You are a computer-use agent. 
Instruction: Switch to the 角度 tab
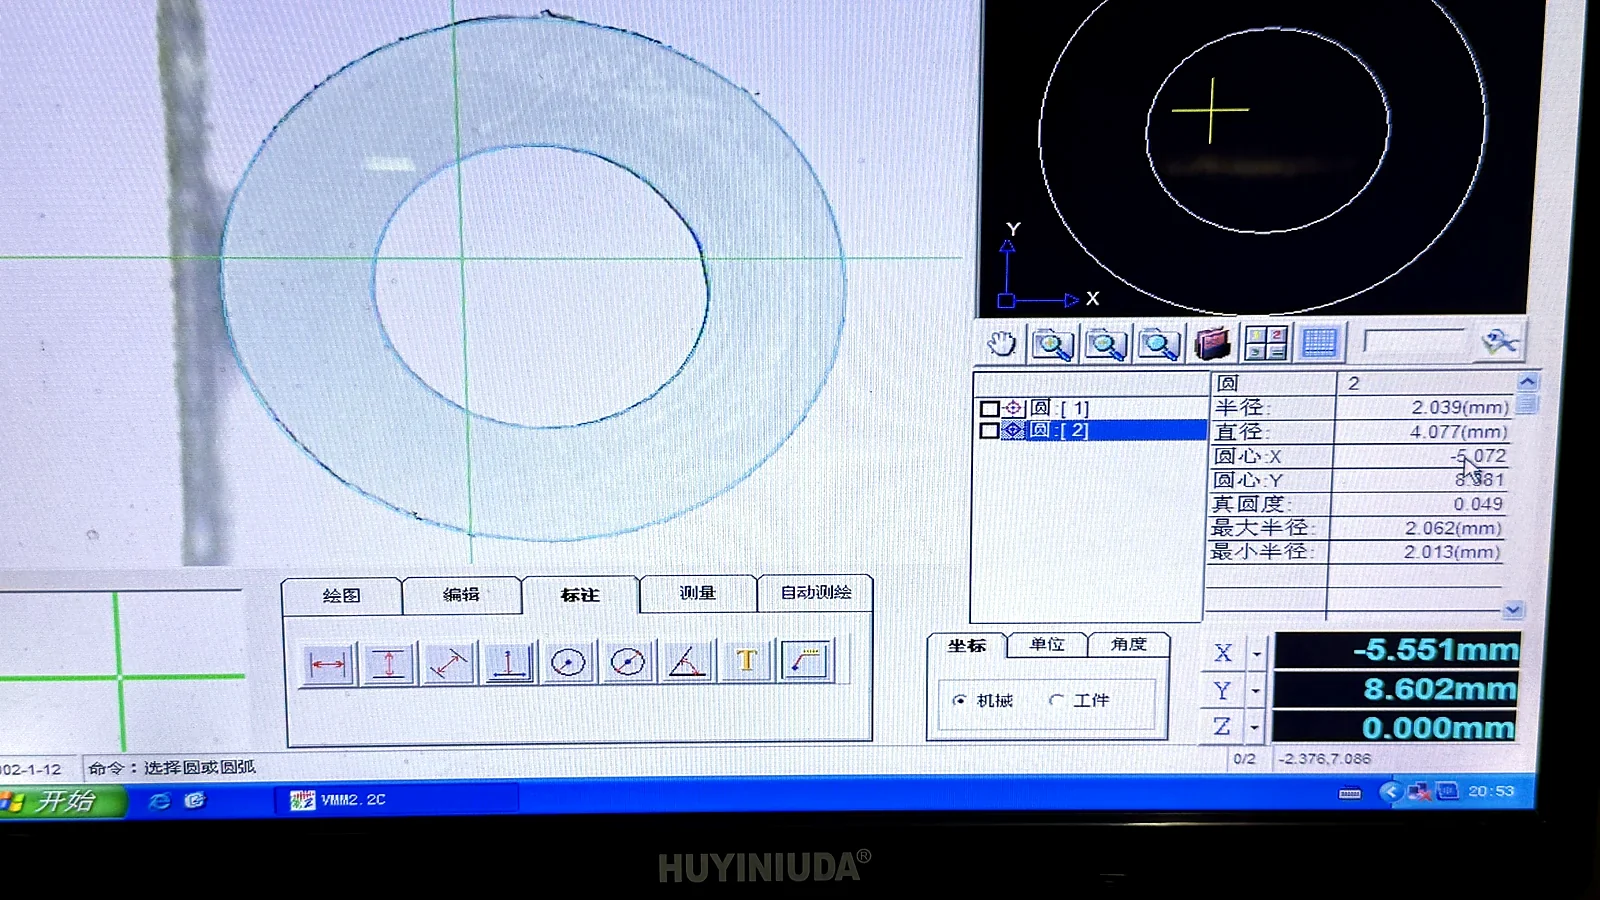pyautogui.click(x=1128, y=644)
